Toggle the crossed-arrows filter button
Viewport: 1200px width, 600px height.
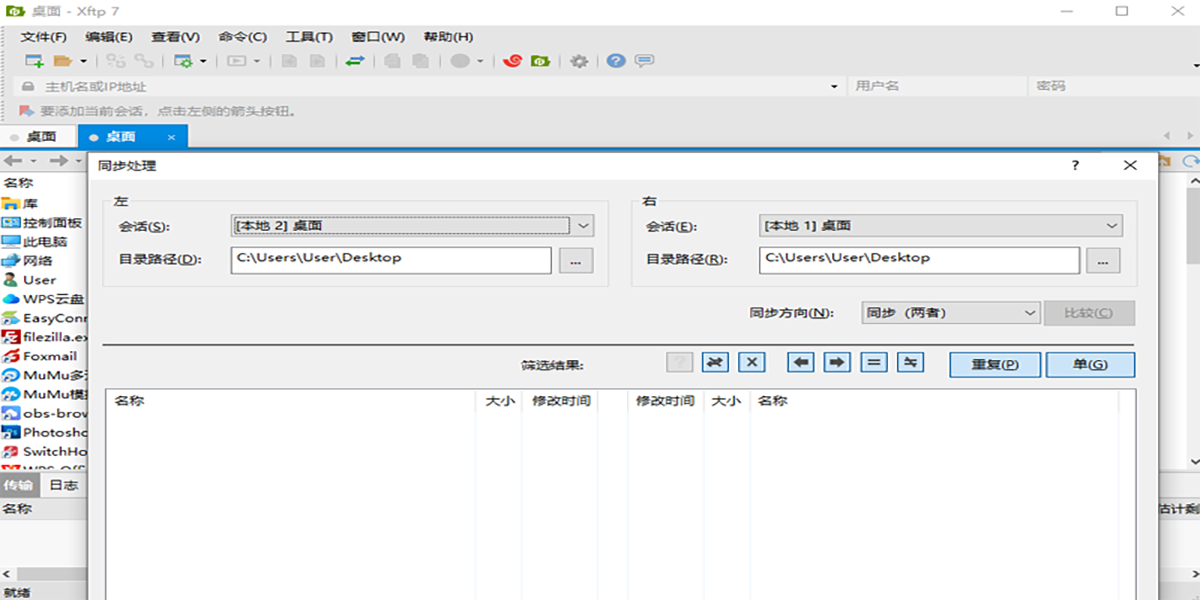click(x=714, y=362)
